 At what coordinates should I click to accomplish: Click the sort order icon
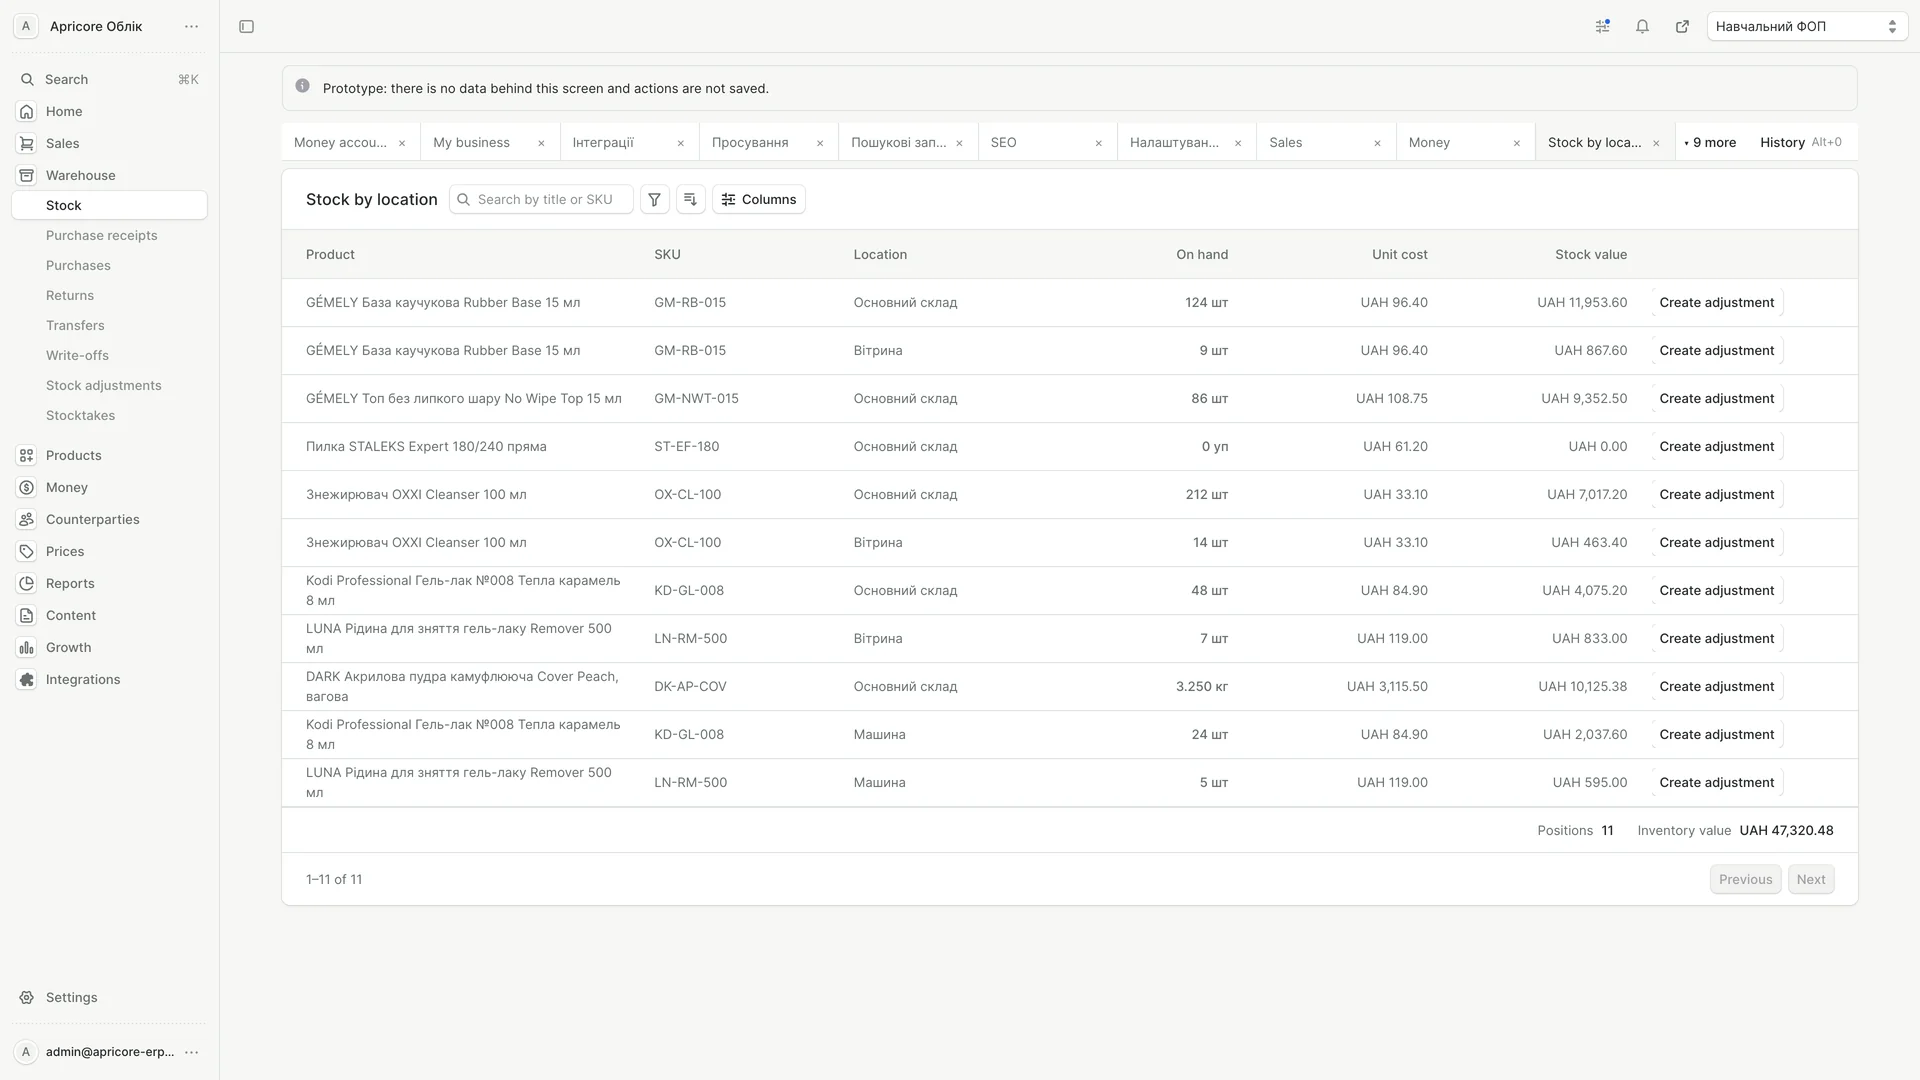[690, 200]
